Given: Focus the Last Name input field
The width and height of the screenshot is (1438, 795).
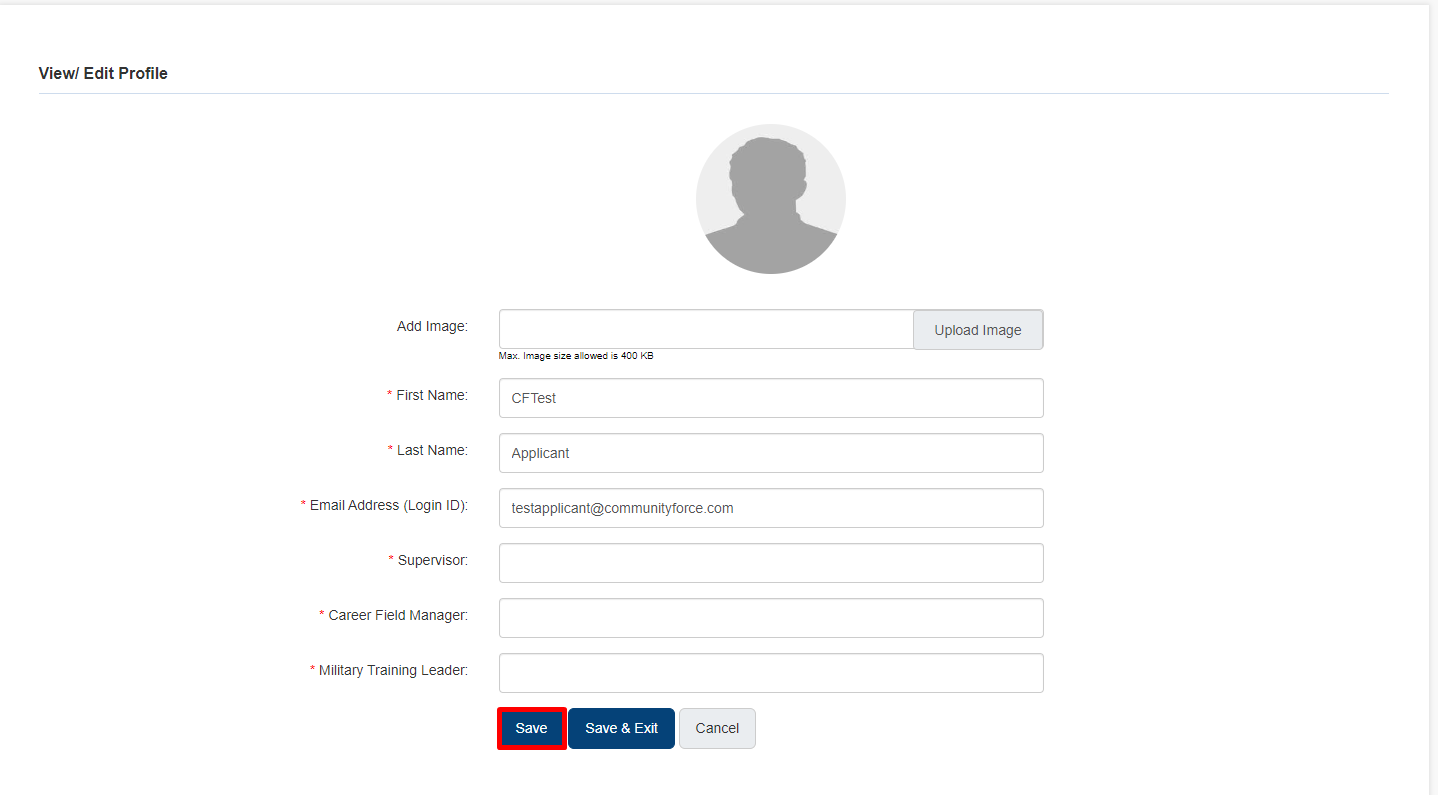Looking at the screenshot, I should pyautogui.click(x=771, y=453).
